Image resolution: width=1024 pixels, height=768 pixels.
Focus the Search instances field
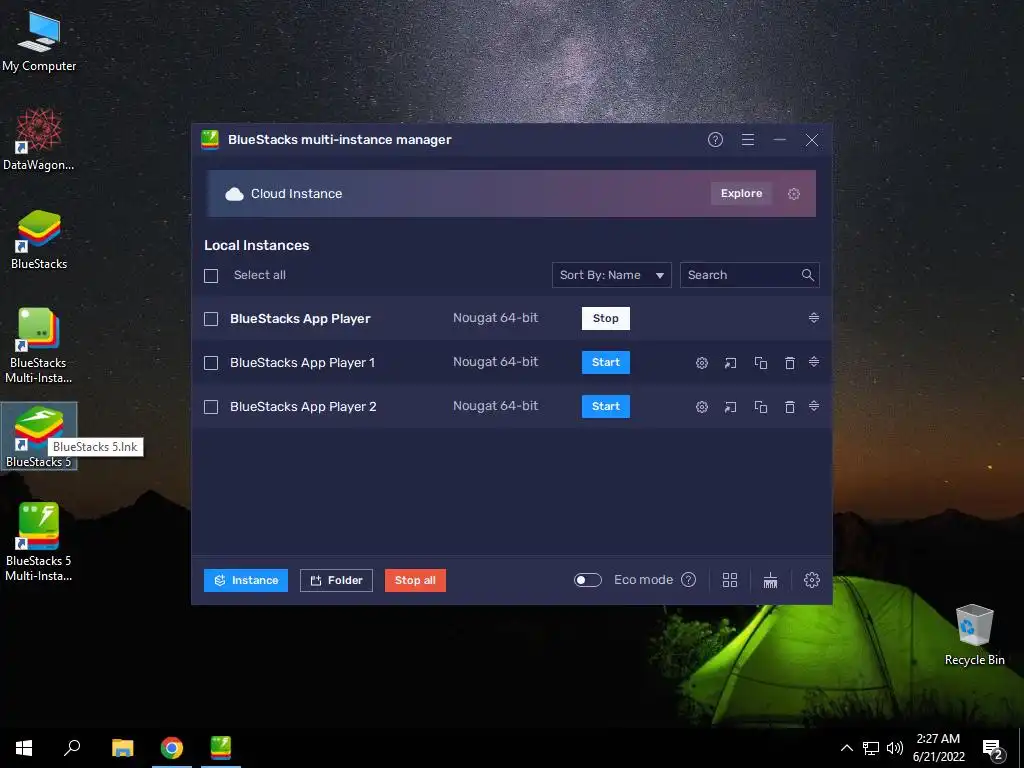tap(749, 275)
